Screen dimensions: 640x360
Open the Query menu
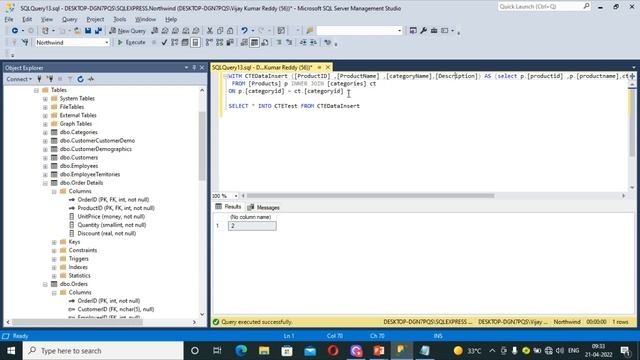[x=69, y=19]
